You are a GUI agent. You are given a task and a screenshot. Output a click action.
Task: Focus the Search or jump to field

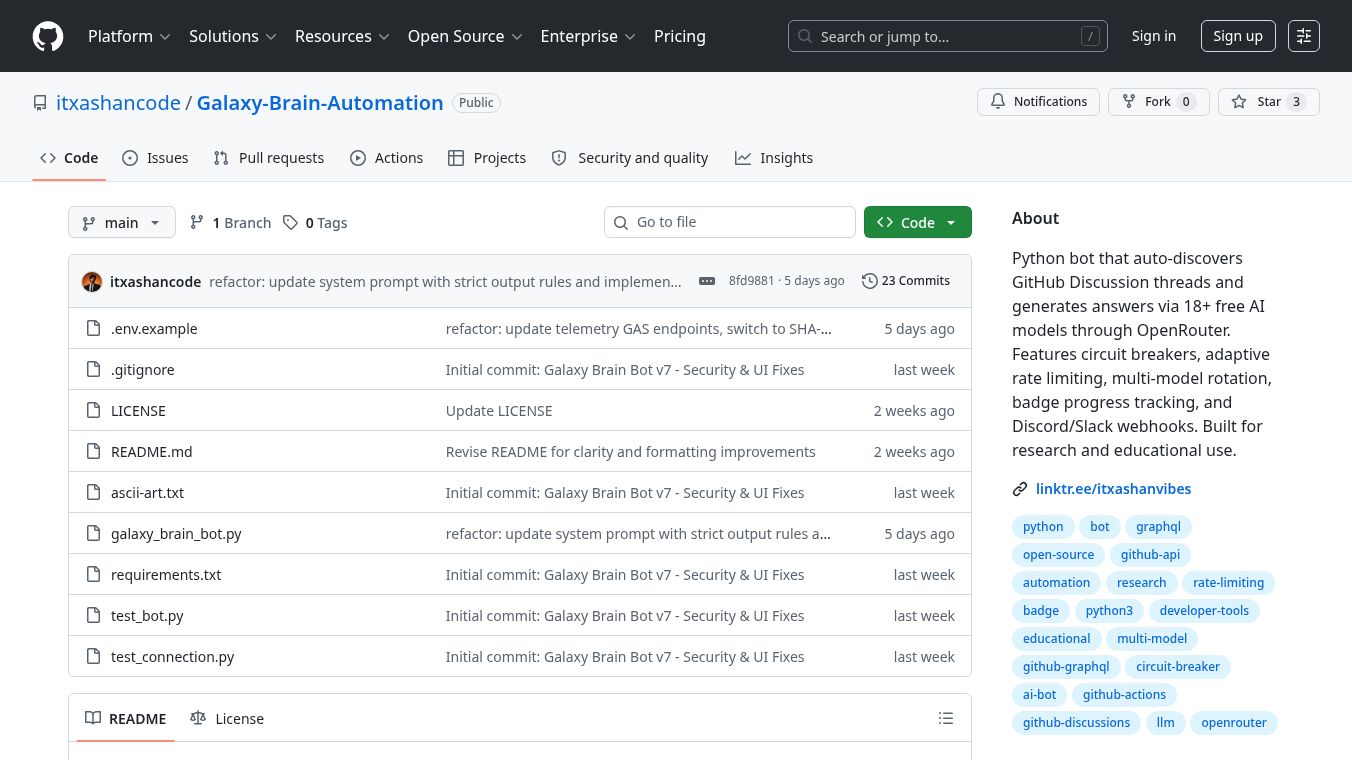coord(948,36)
